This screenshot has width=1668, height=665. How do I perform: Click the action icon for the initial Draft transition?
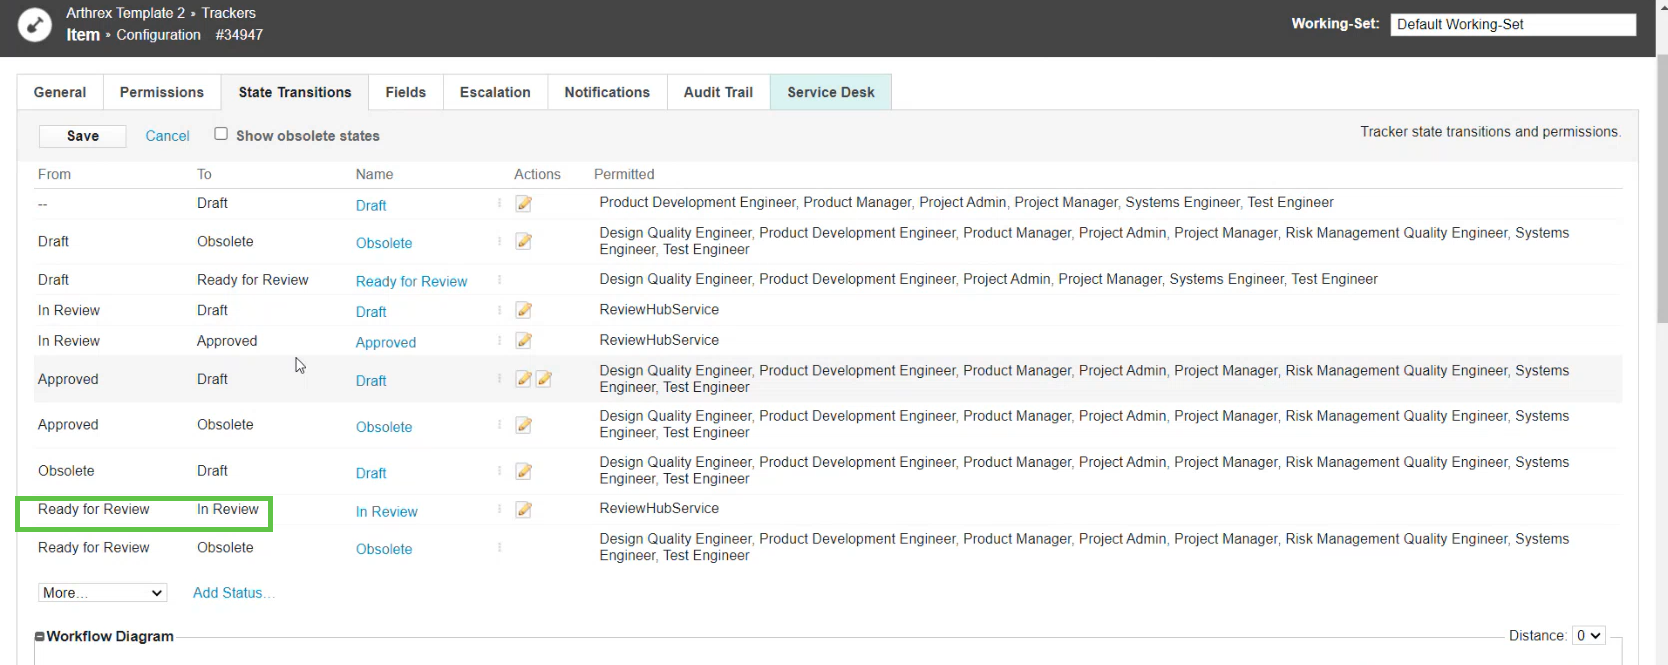[x=523, y=204]
